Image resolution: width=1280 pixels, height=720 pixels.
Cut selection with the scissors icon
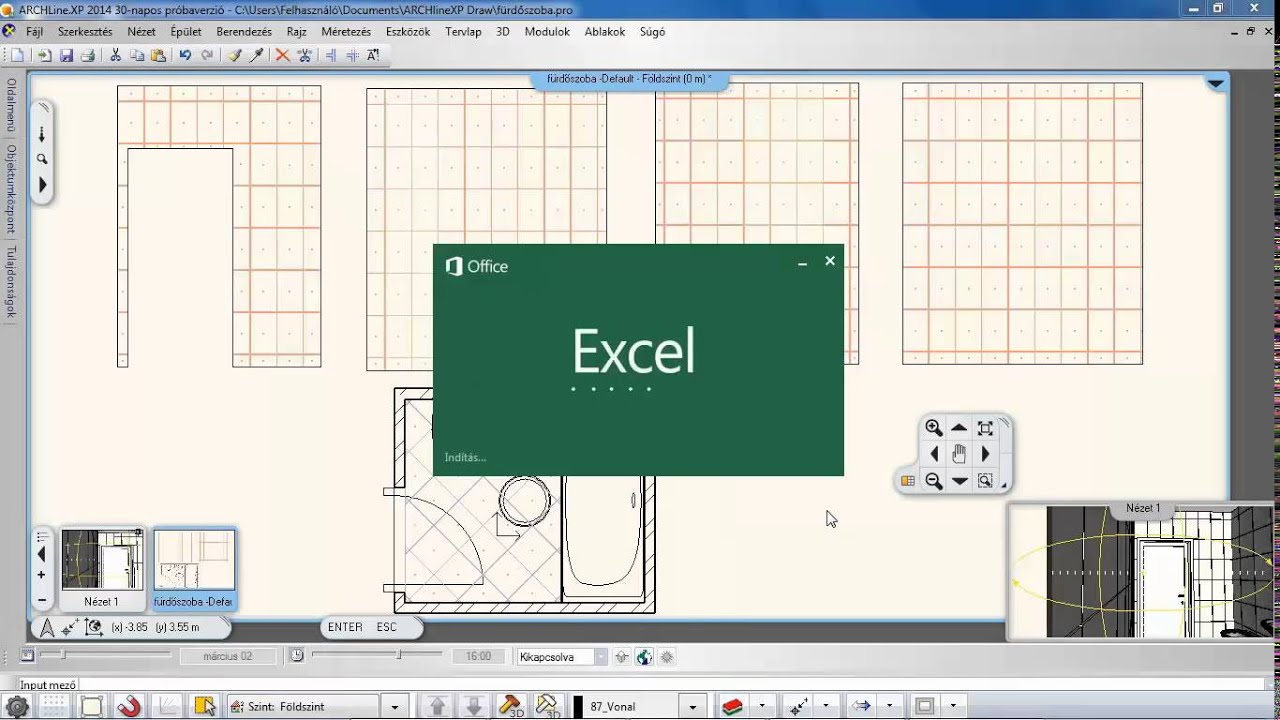(115, 55)
